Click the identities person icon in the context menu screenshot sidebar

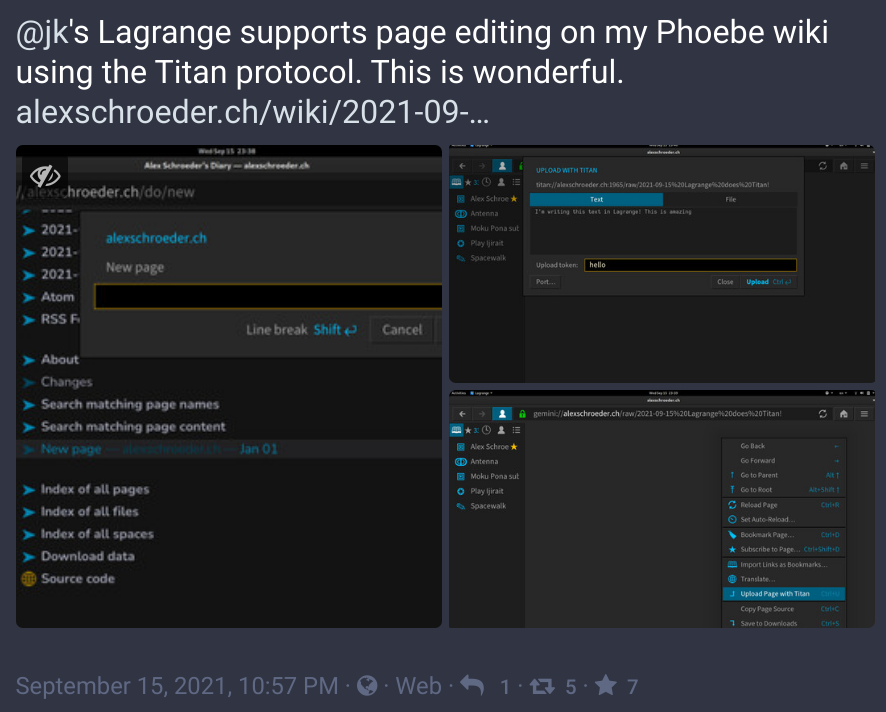501,430
